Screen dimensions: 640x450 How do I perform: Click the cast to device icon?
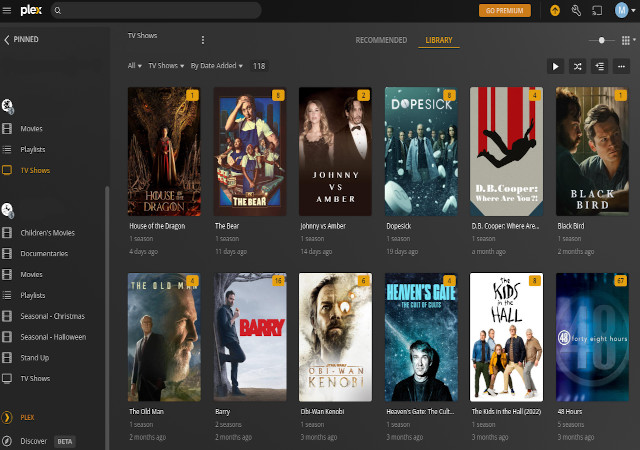(597, 10)
